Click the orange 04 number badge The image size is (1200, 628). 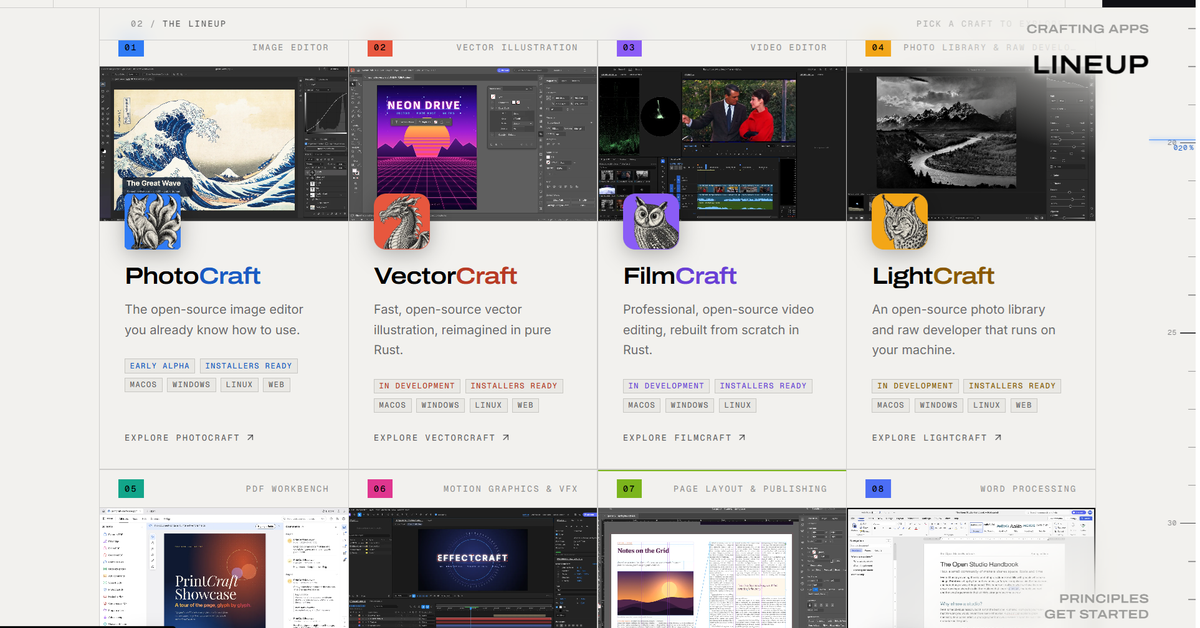878,47
